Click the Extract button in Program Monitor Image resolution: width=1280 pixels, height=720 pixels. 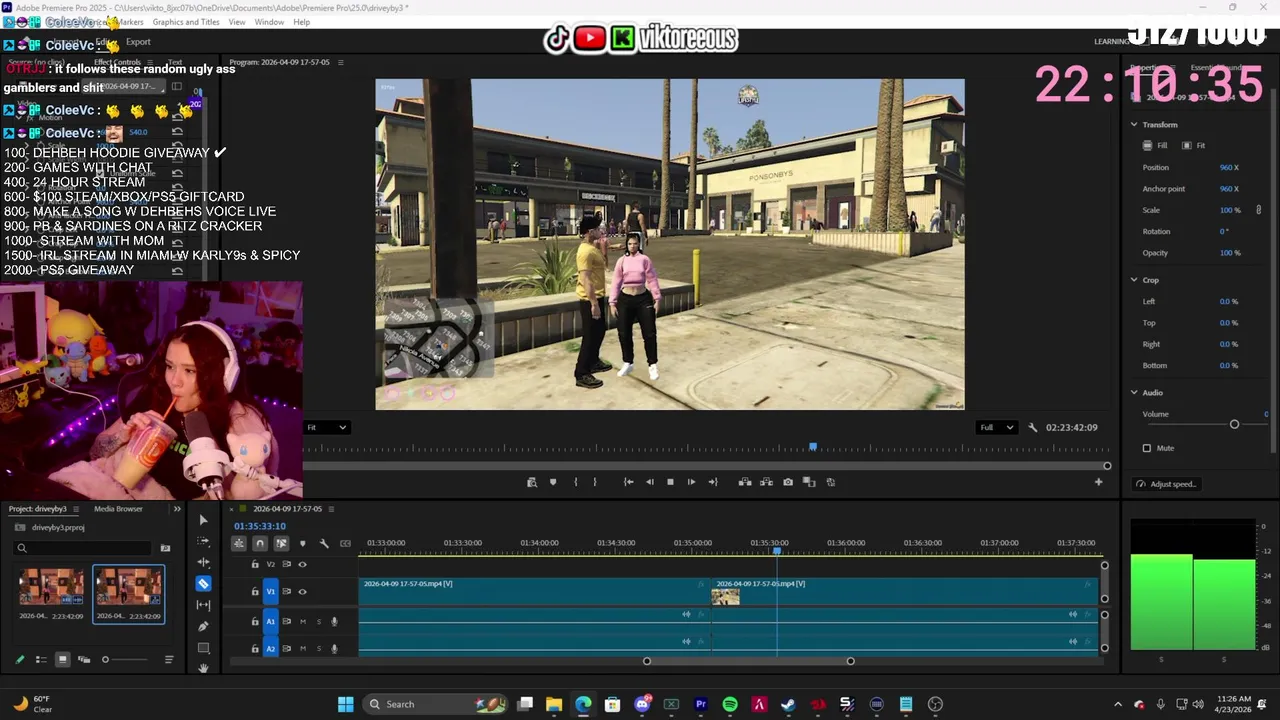click(766, 482)
